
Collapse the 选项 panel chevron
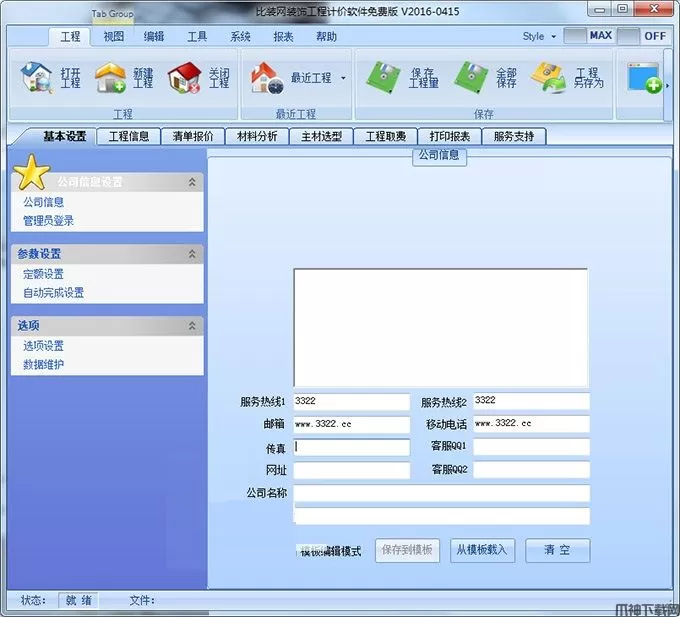click(192, 326)
